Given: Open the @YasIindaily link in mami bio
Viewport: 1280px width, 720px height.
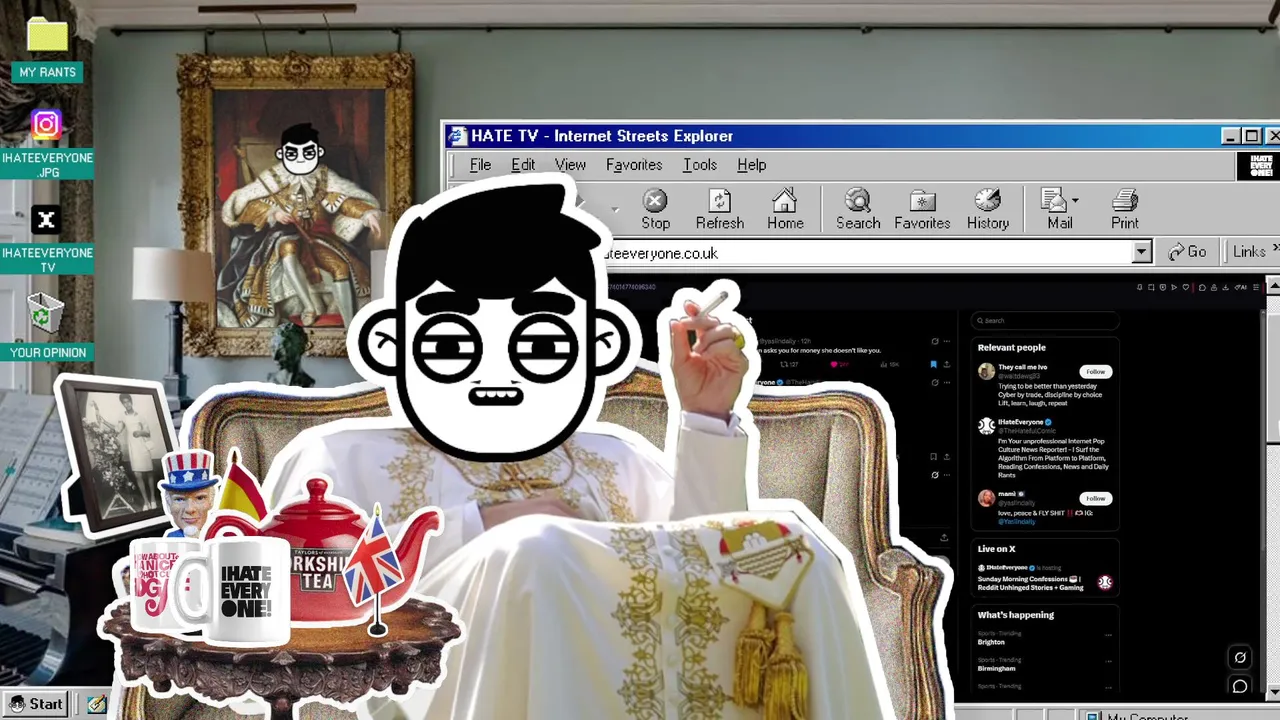Looking at the screenshot, I should click(1017, 522).
